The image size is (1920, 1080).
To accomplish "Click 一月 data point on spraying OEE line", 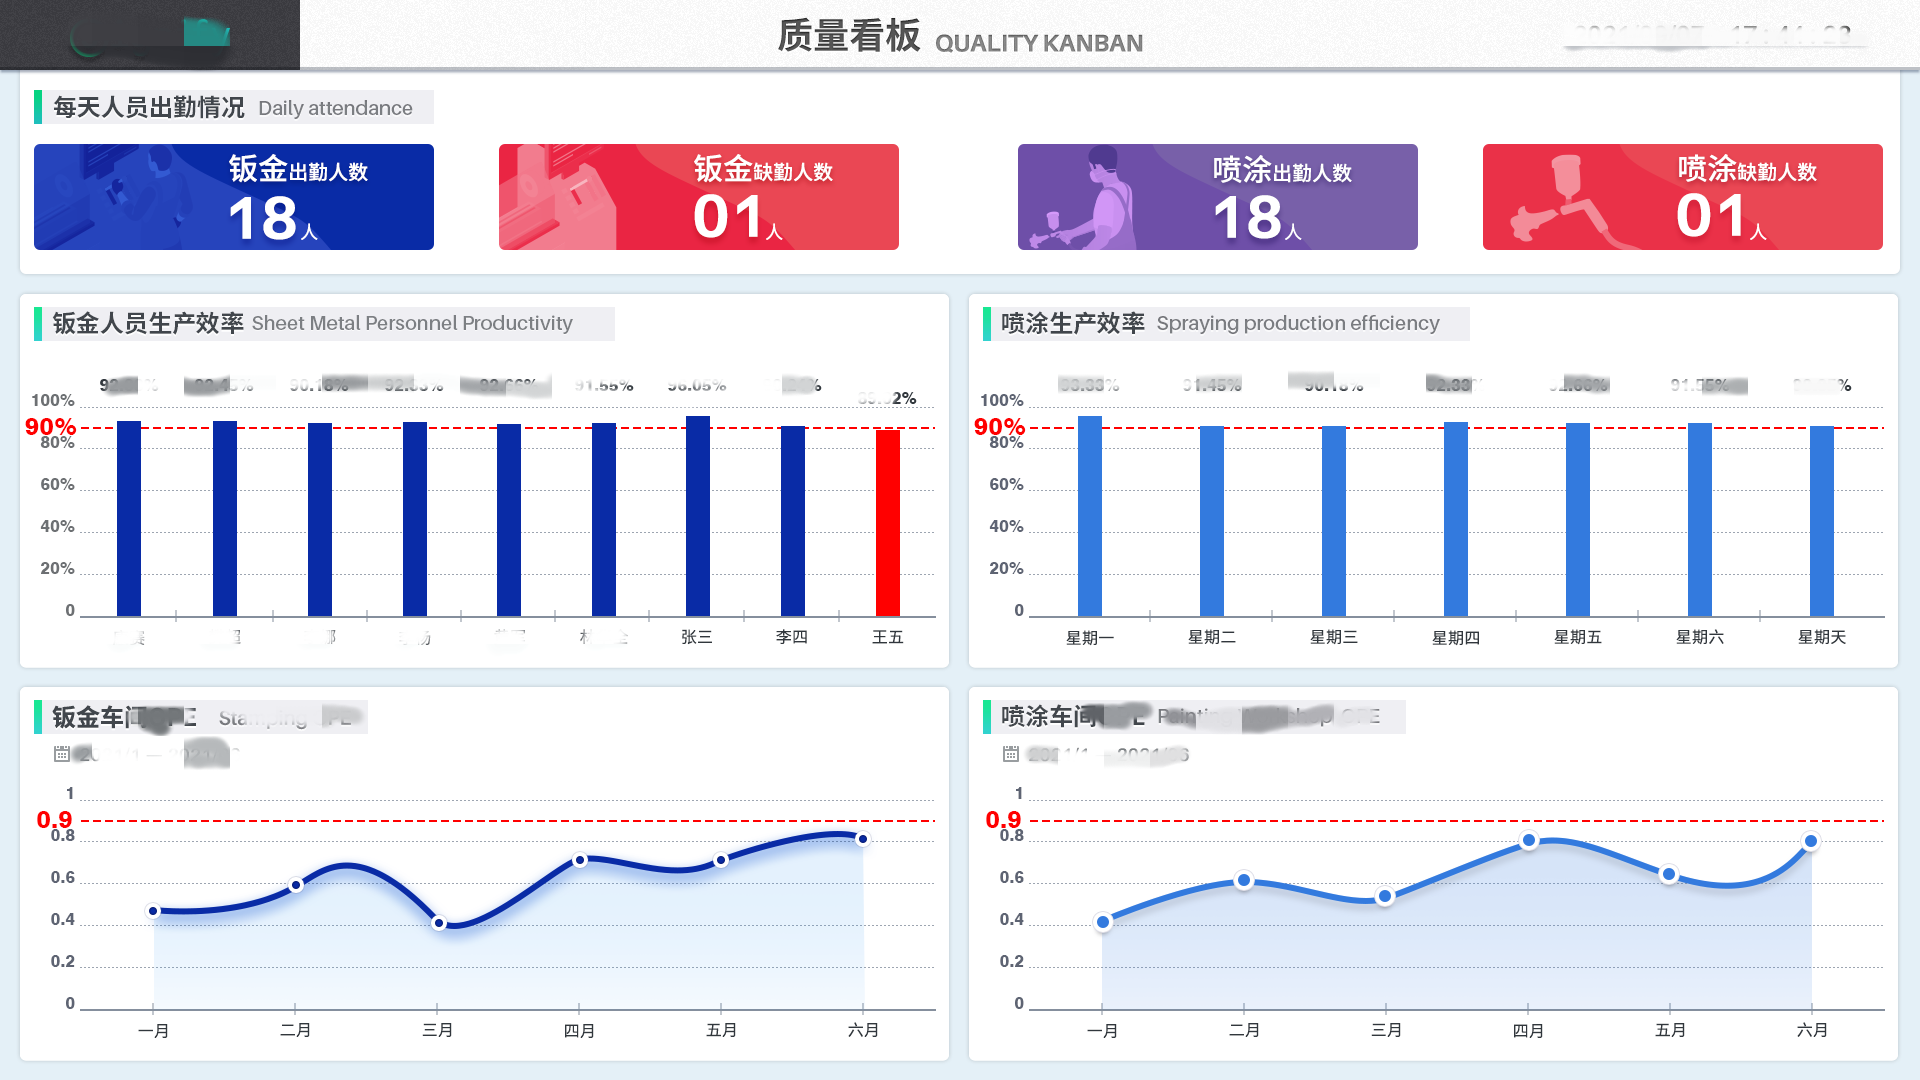I will point(1102,922).
